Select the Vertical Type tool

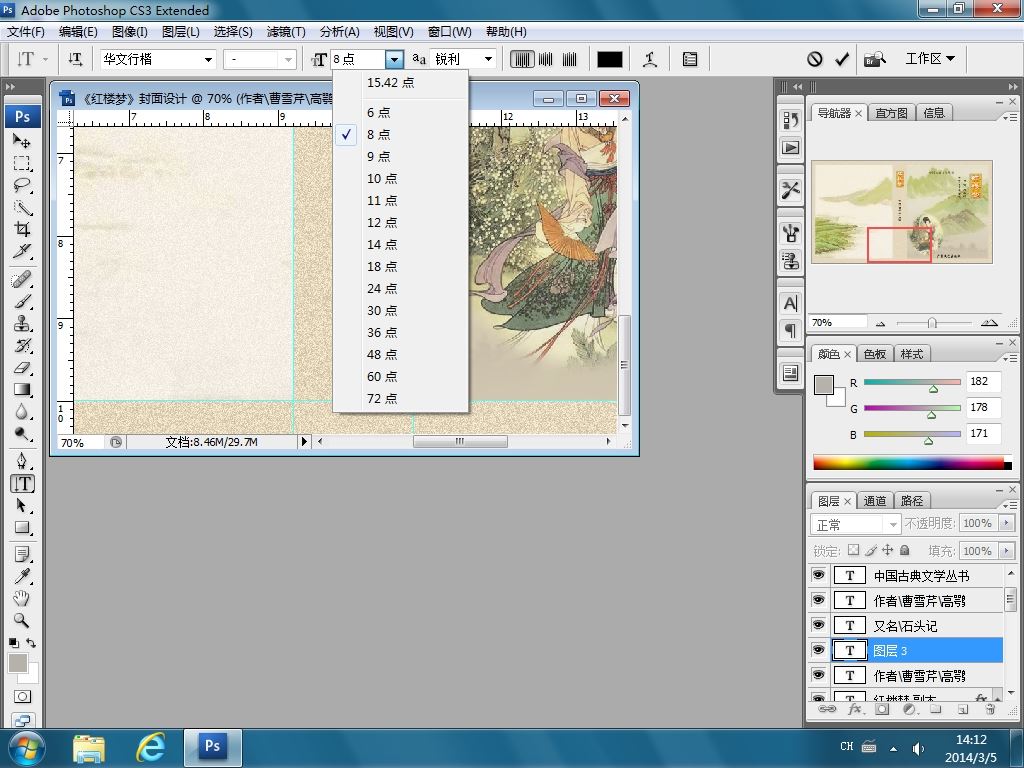(22, 484)
